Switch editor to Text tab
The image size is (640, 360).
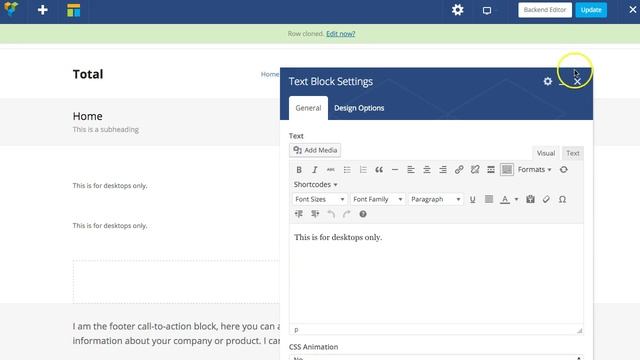[x=573, y=153]
